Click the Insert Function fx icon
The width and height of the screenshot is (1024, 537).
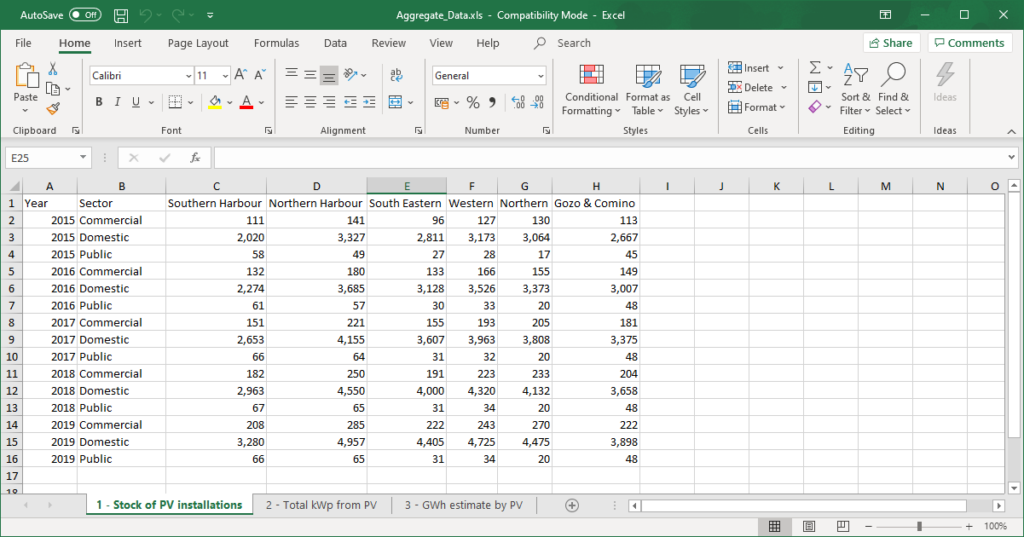pyautogui.click(x=195, y=158)
